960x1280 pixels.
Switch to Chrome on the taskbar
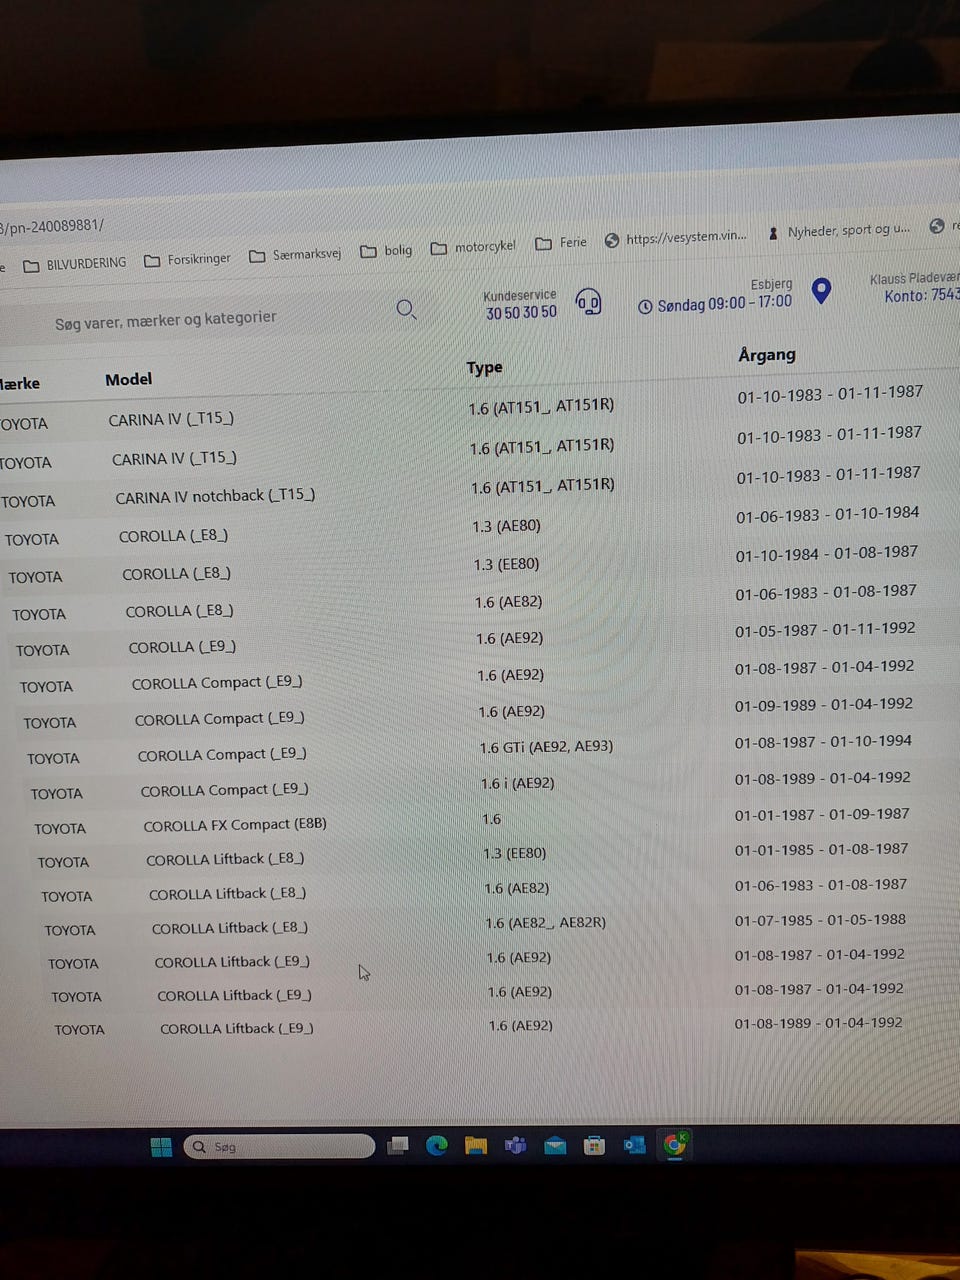pyautogui.click(x=675, y=1144)
